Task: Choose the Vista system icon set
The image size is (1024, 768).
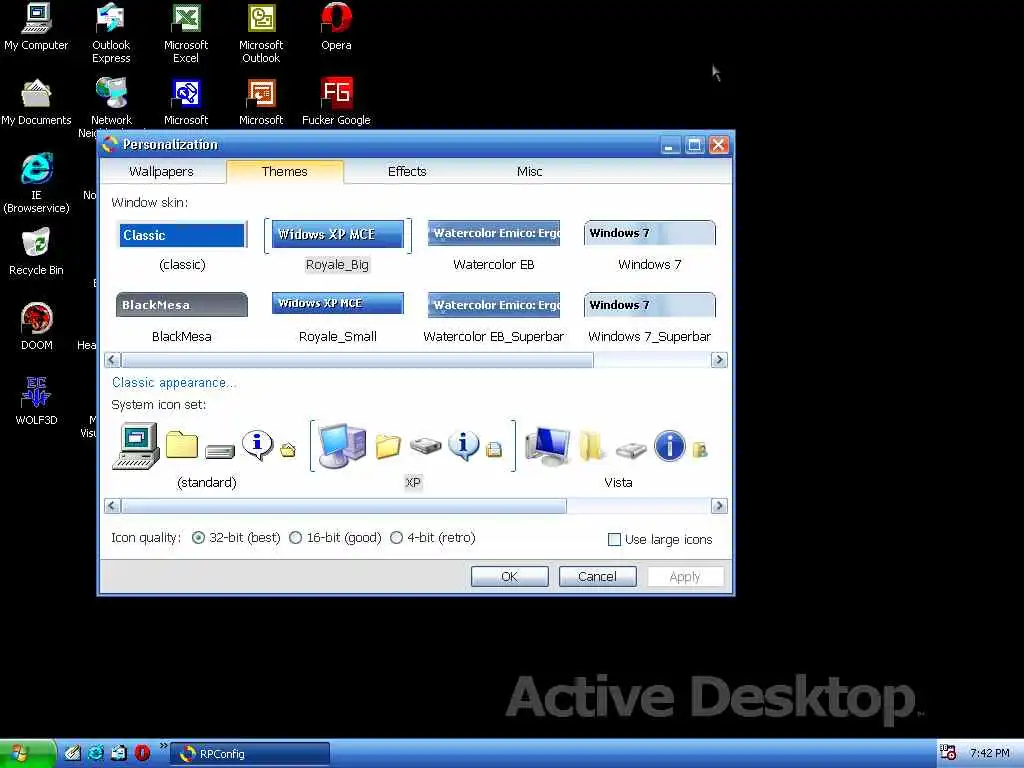Action: pos(618,455)
